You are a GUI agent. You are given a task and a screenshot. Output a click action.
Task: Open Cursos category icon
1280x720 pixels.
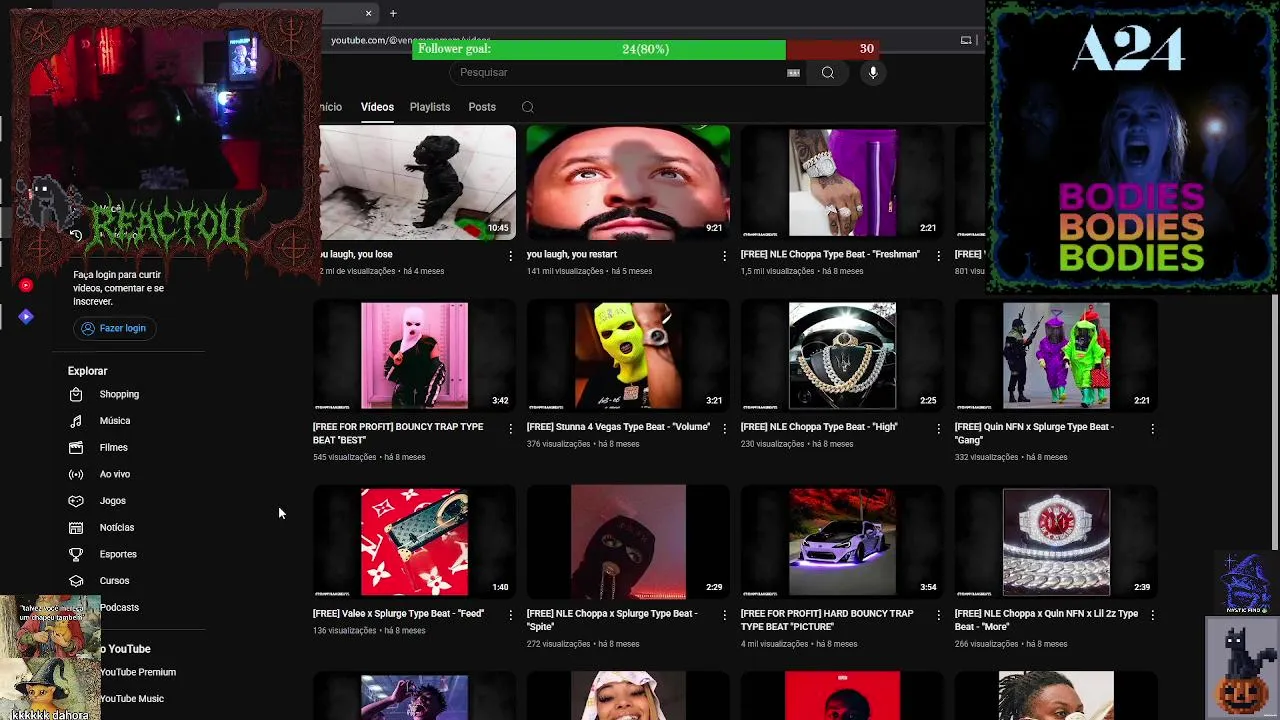click(x=76, y=580)
